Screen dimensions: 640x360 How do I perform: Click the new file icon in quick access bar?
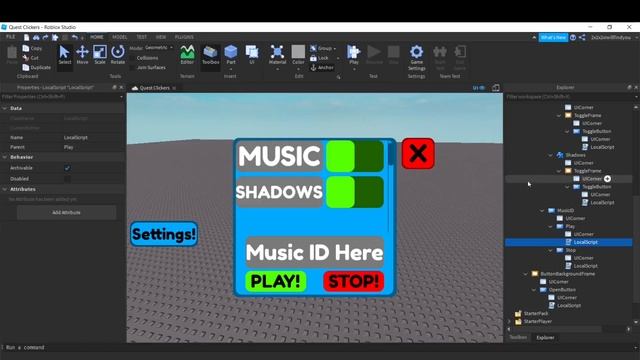(x=27, y=37)
